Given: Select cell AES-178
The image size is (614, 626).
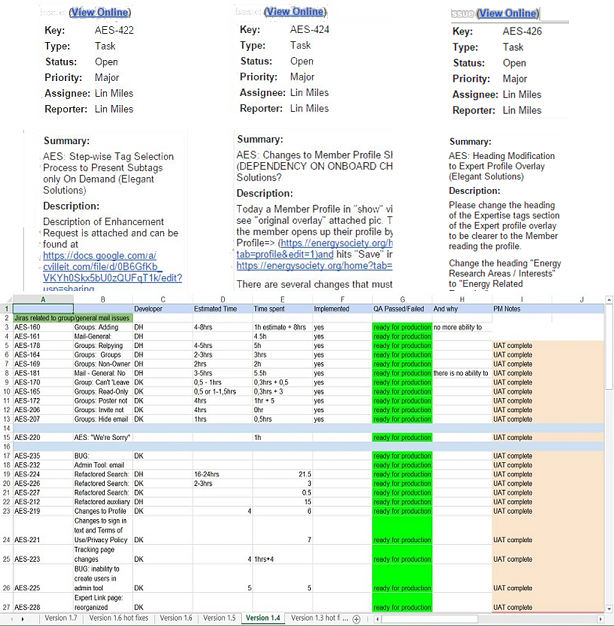Looking at the screenshot, I should tap(43, 345).
